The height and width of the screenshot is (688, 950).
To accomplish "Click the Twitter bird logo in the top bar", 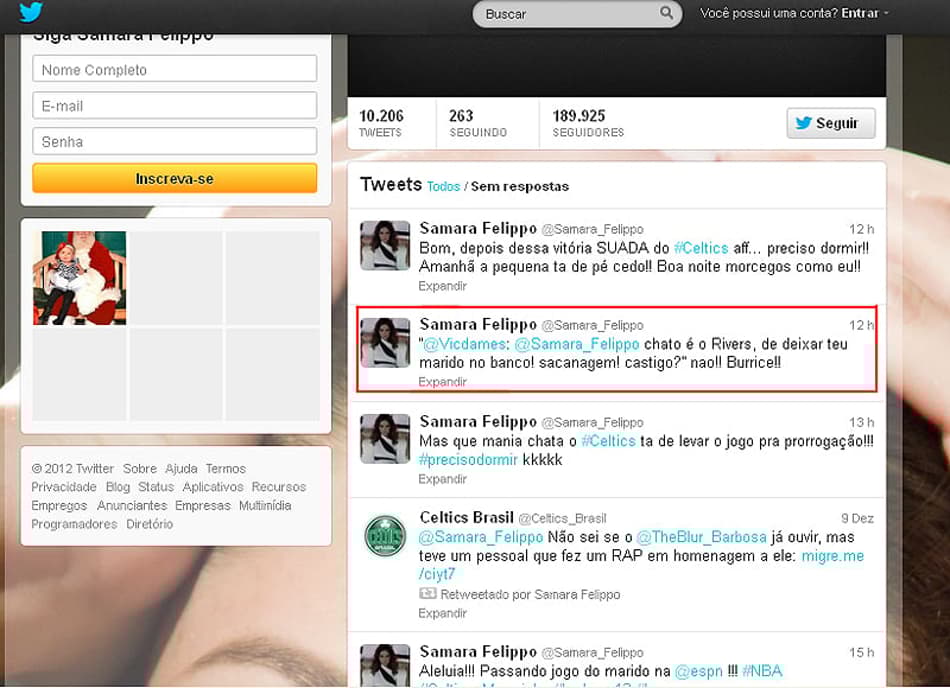I will (30, 12).
